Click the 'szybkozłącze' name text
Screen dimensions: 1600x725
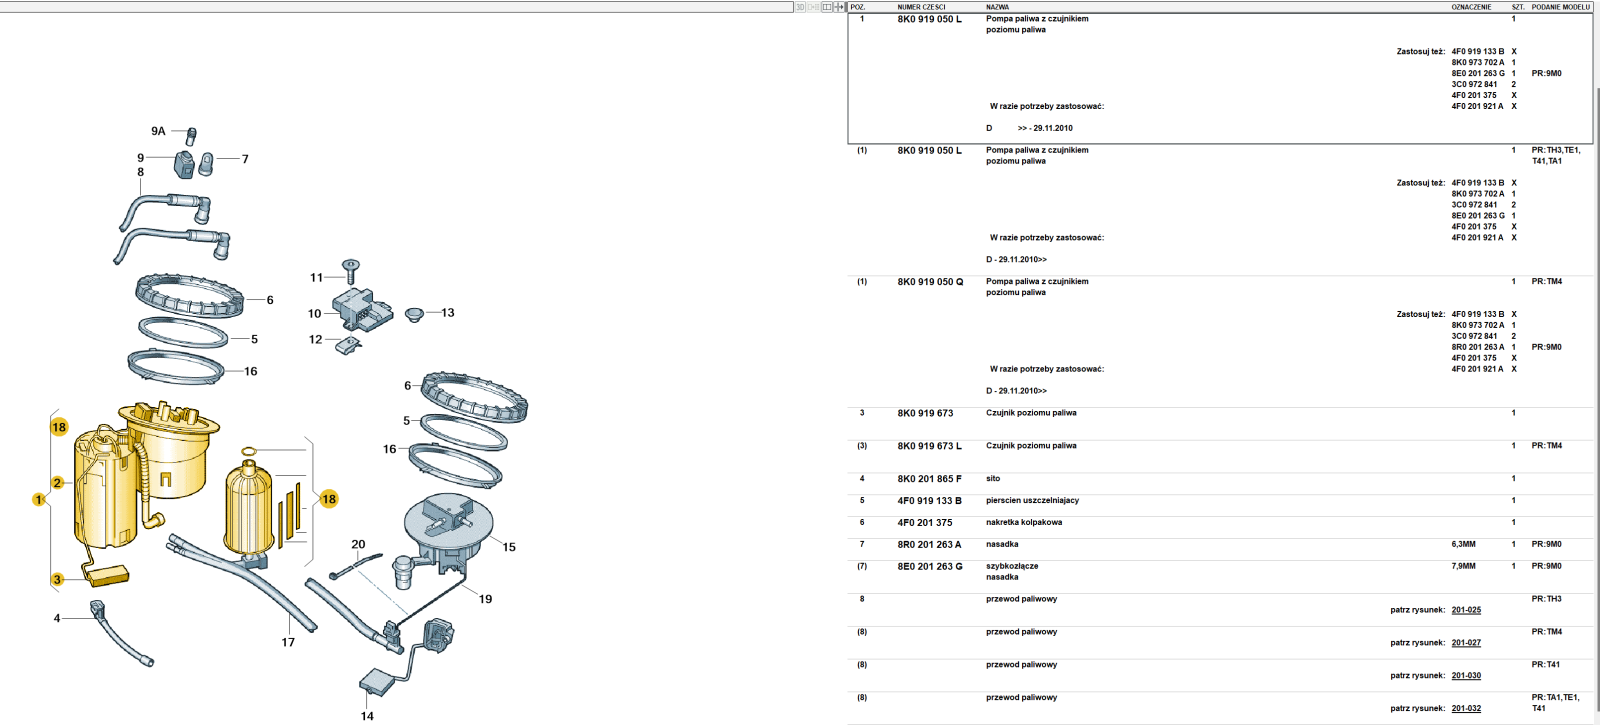tap(1012, 567)
